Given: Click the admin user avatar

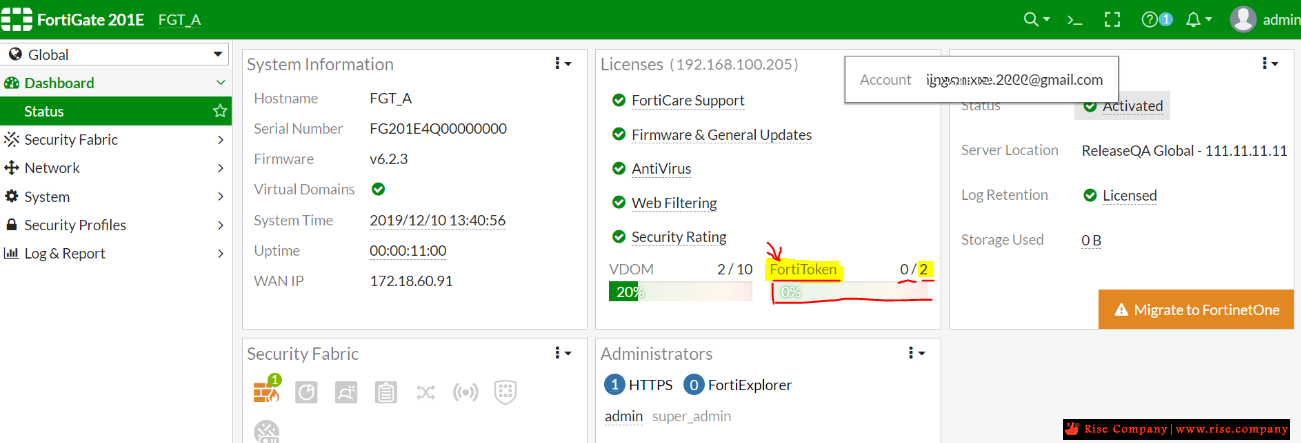Looking at the screenshot, I should pos(1243,19).
